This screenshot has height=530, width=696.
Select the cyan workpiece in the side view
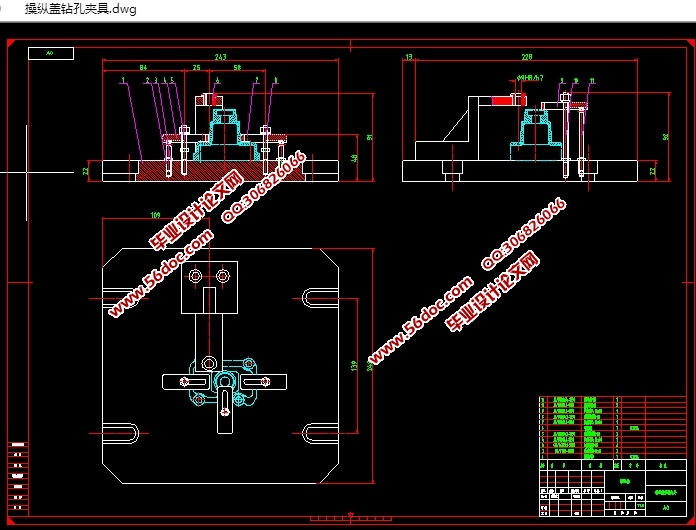(x=536, y=137)
